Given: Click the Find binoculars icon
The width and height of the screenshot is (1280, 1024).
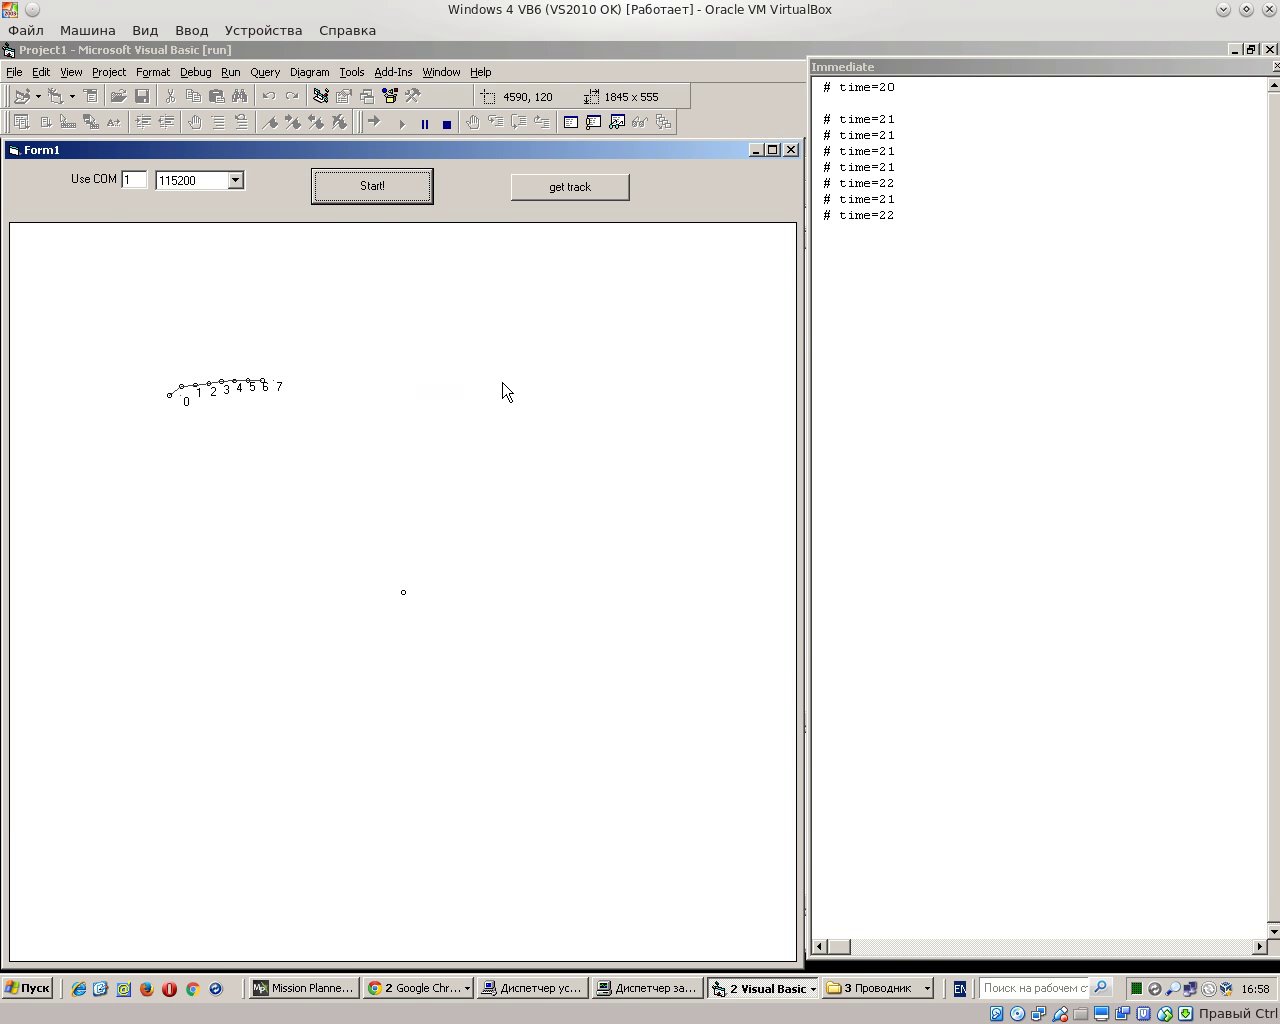Looking at the screenshot, I should click(x=240, y=97).
